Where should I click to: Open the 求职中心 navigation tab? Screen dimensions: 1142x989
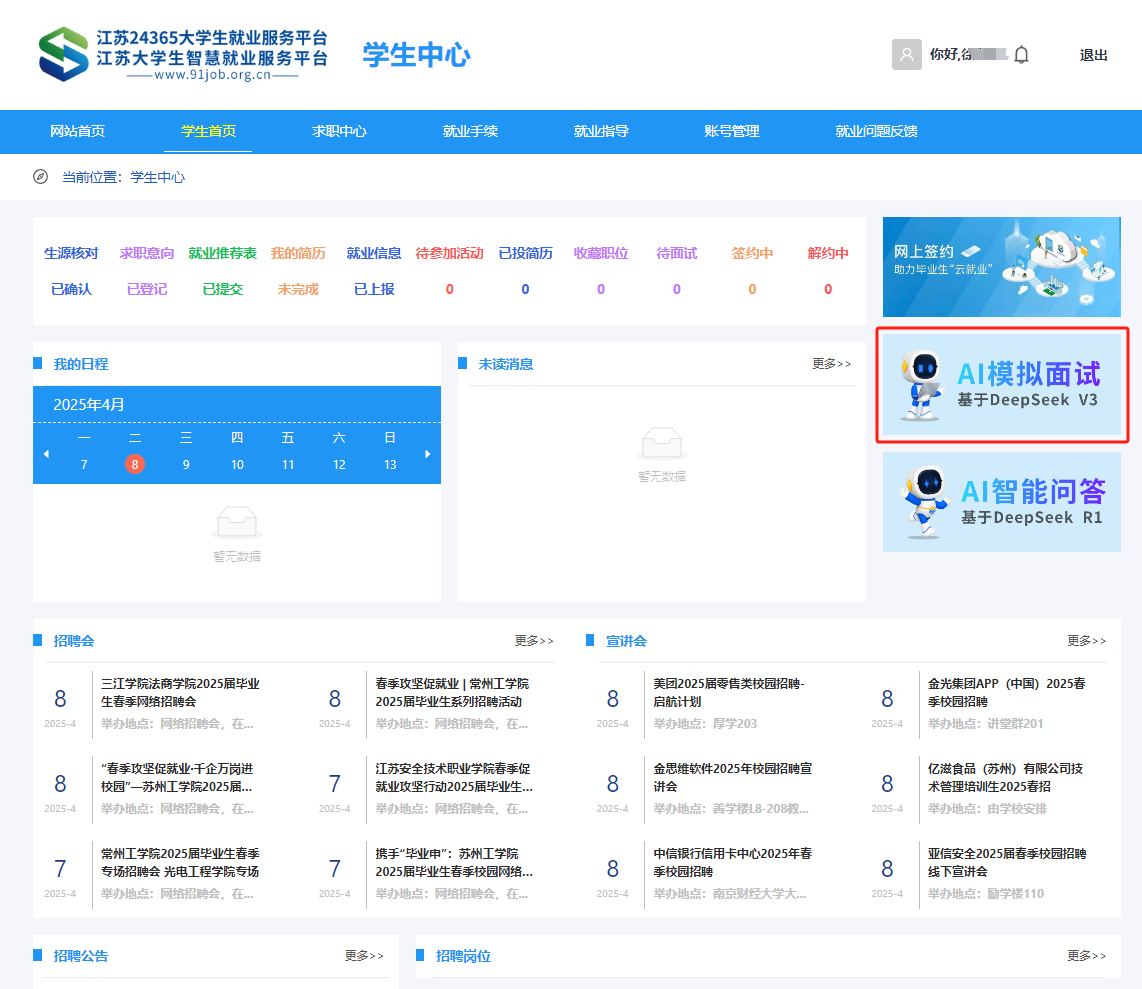[339, 131]
